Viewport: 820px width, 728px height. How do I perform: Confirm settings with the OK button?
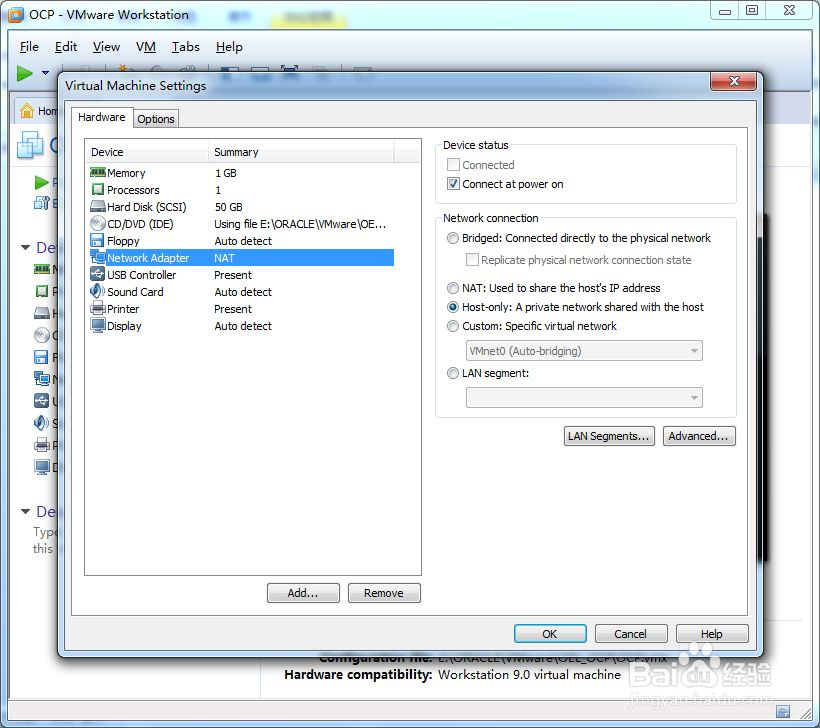click(x=550, y=634)
